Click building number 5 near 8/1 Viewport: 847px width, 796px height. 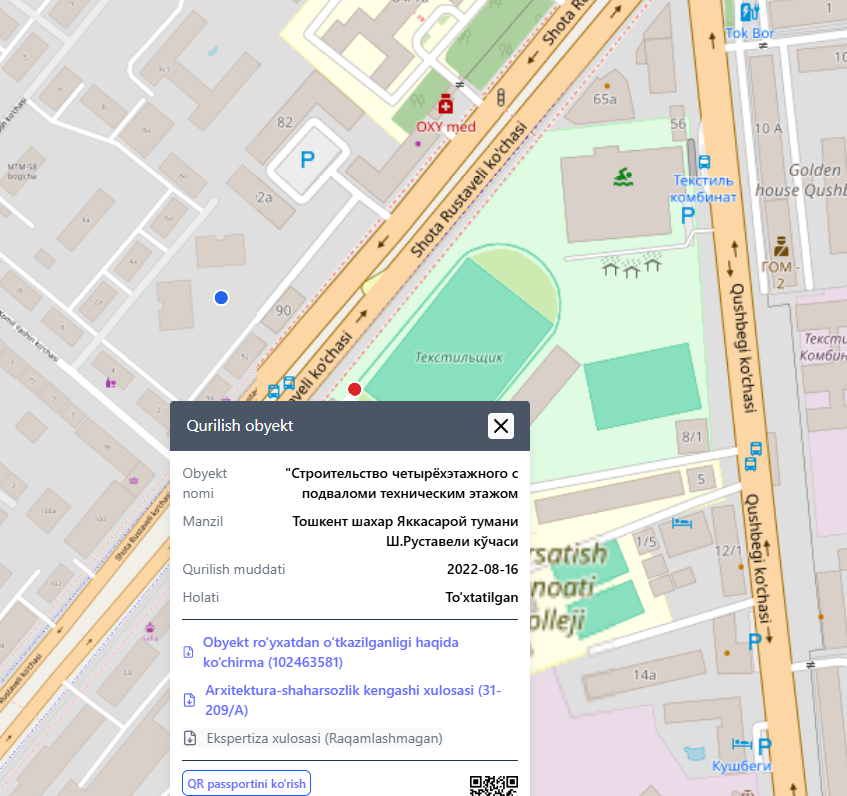point(701,479)
